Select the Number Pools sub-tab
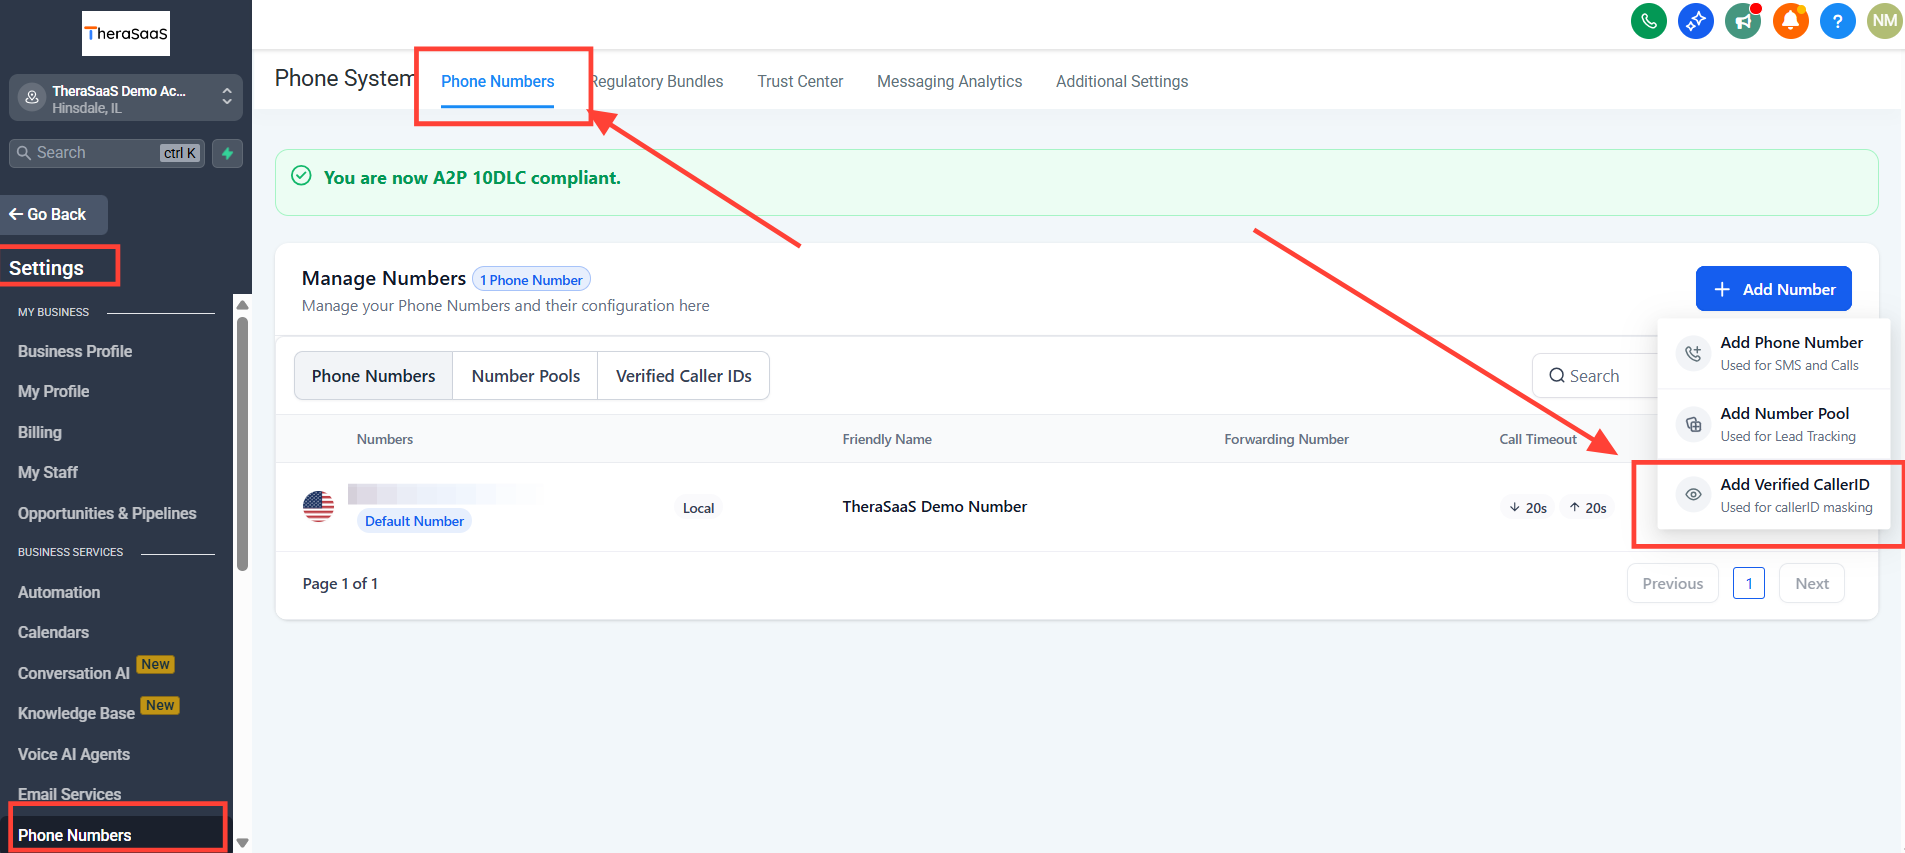The image size is (1905, 853). tap(525, 376)
